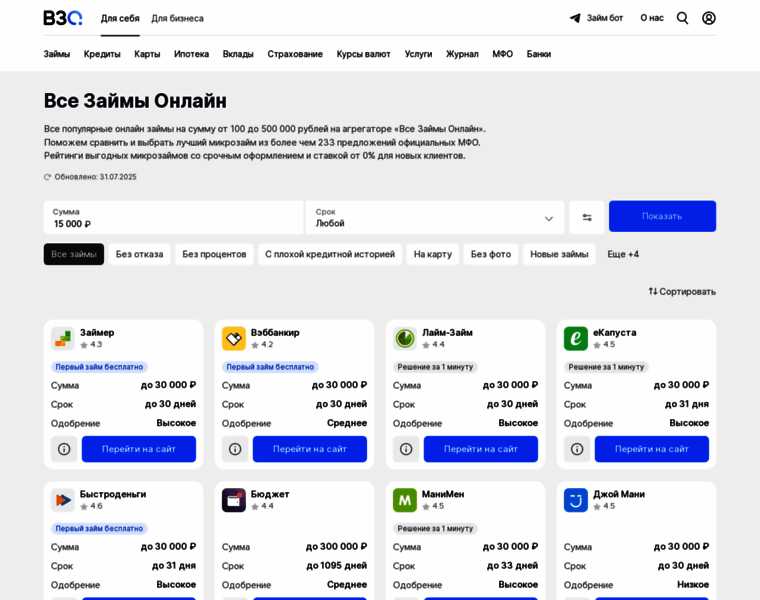Open the user profile icon
The height and width of the screenshot is (600, 760).
click(709, 18)
